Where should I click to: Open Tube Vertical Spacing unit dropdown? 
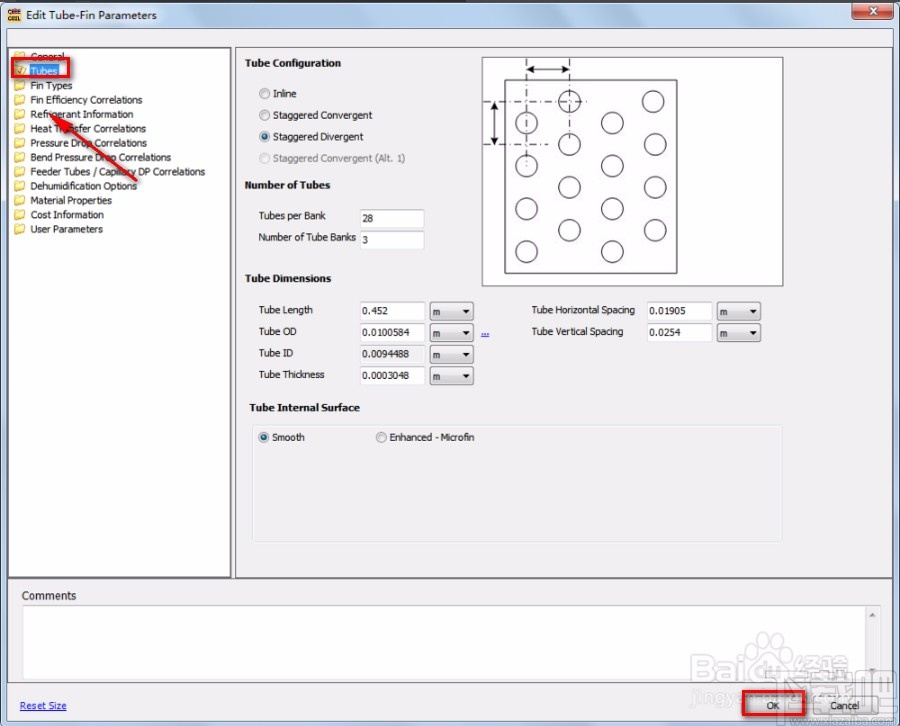[x=739, y=333]
